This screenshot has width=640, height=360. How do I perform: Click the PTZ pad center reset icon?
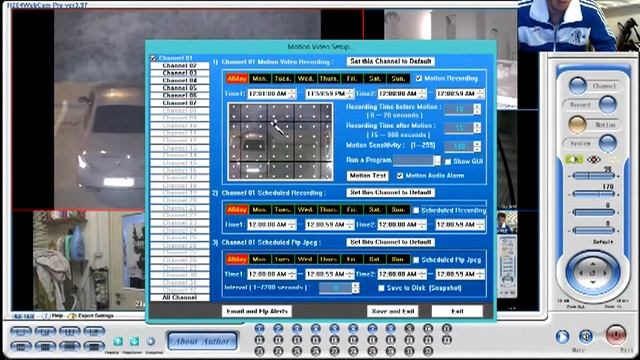593,273
